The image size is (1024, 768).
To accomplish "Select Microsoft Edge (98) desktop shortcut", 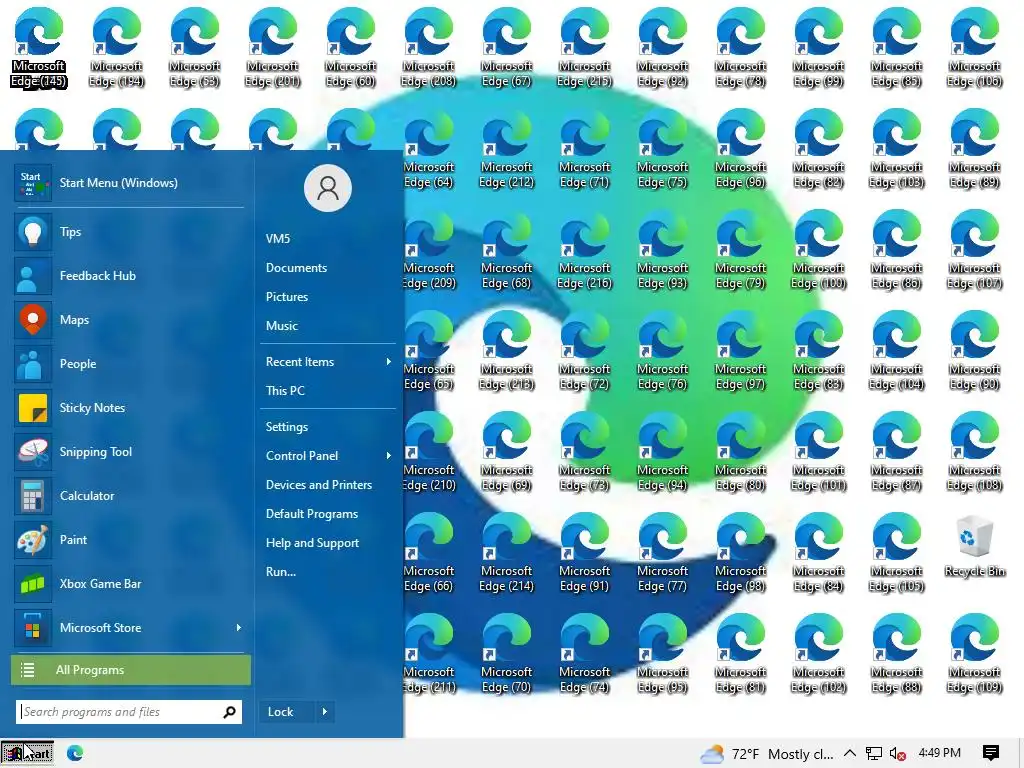I will click(x=740, y=552).
